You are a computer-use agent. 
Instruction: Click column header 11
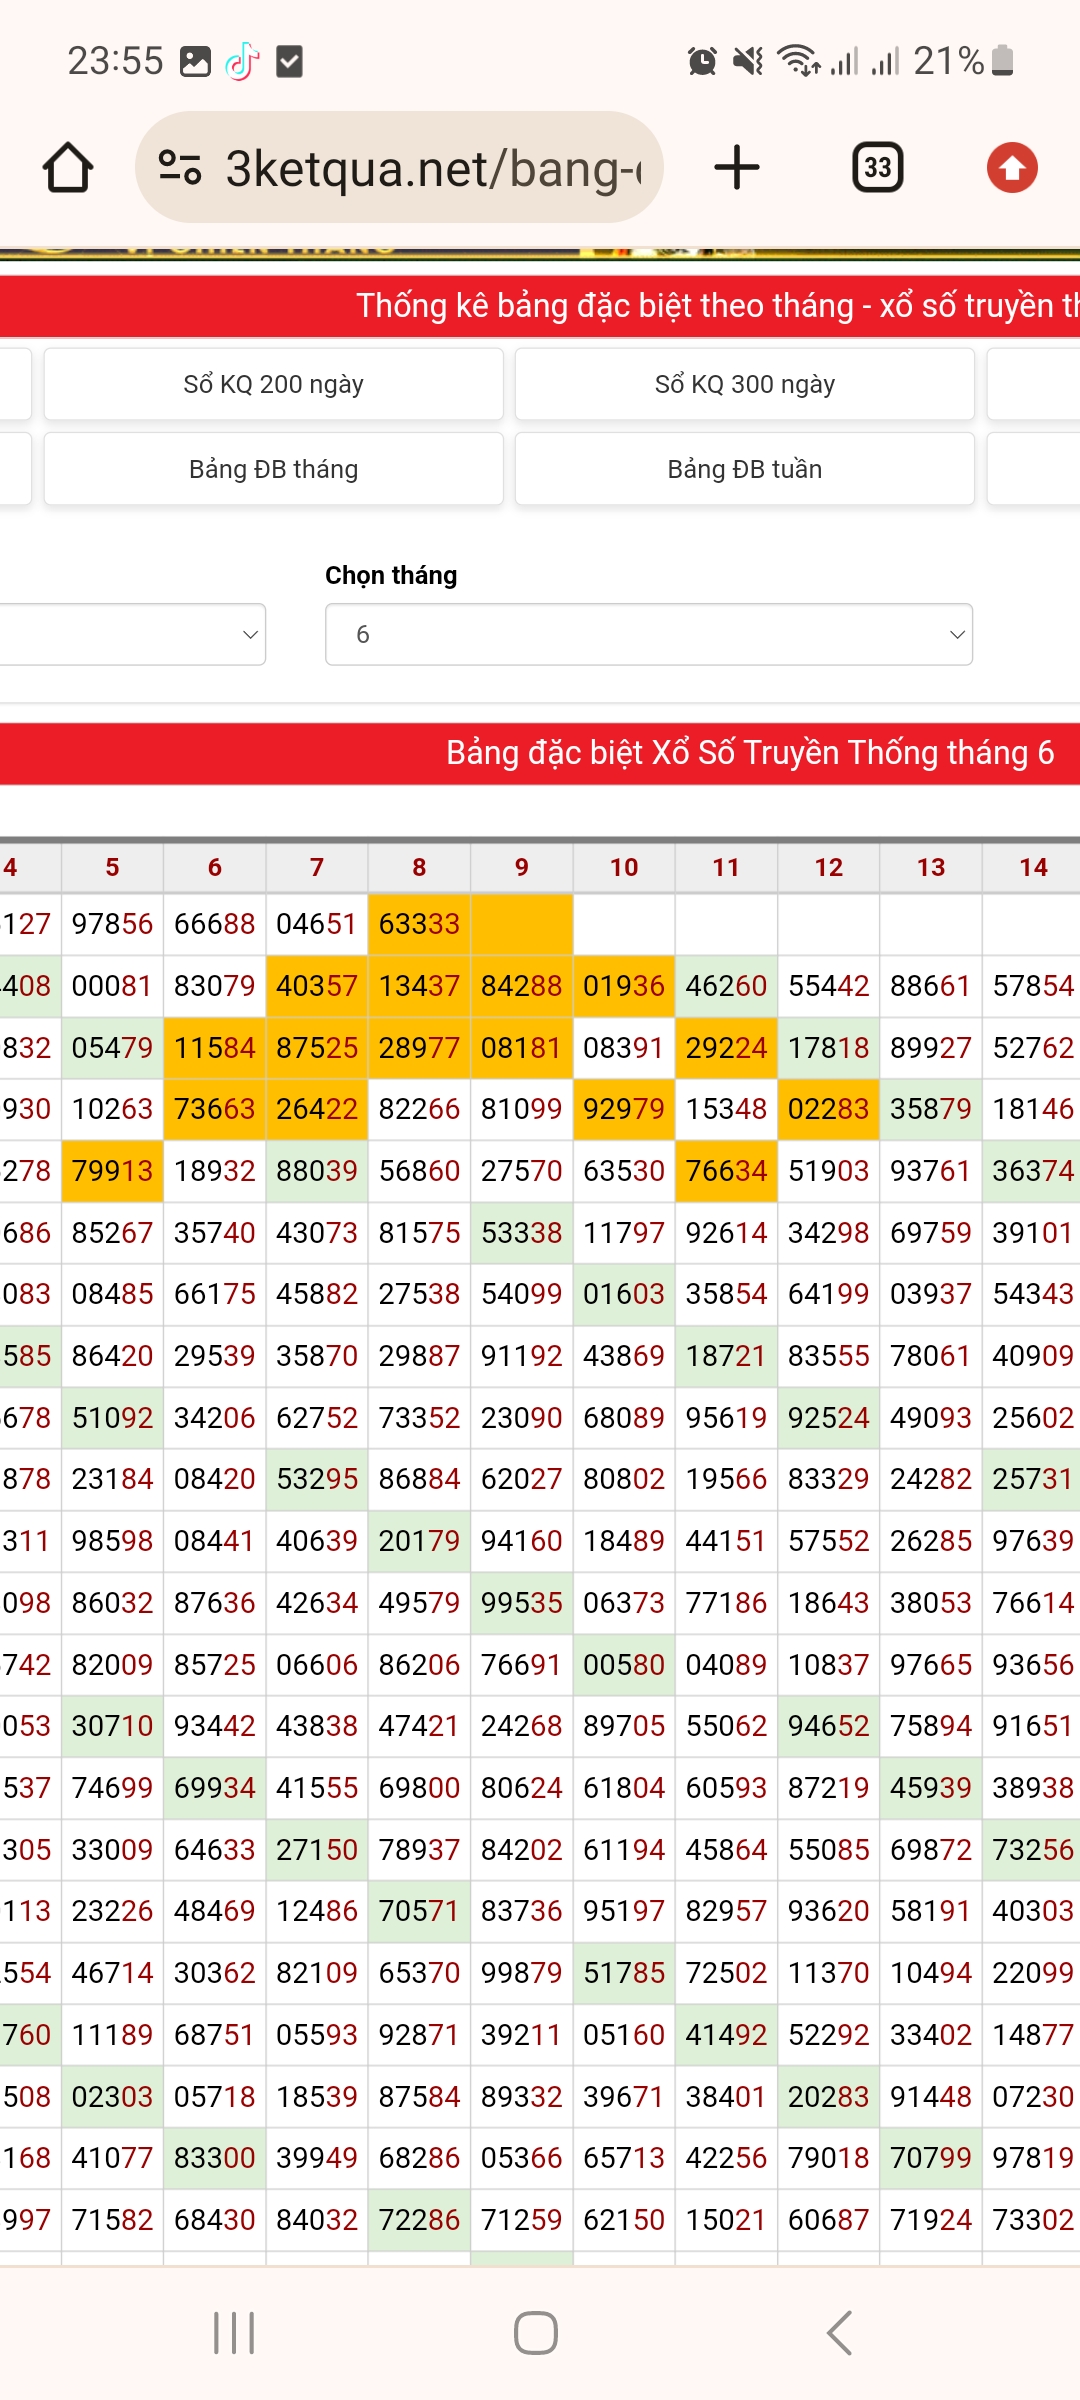coord(726,867)
